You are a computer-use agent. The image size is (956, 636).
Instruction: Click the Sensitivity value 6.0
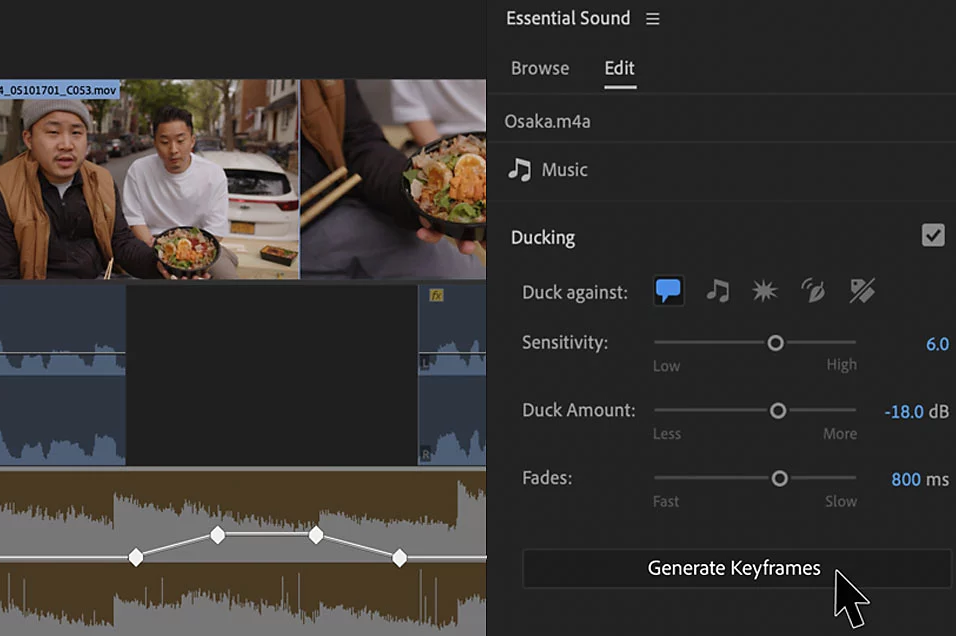936,344
